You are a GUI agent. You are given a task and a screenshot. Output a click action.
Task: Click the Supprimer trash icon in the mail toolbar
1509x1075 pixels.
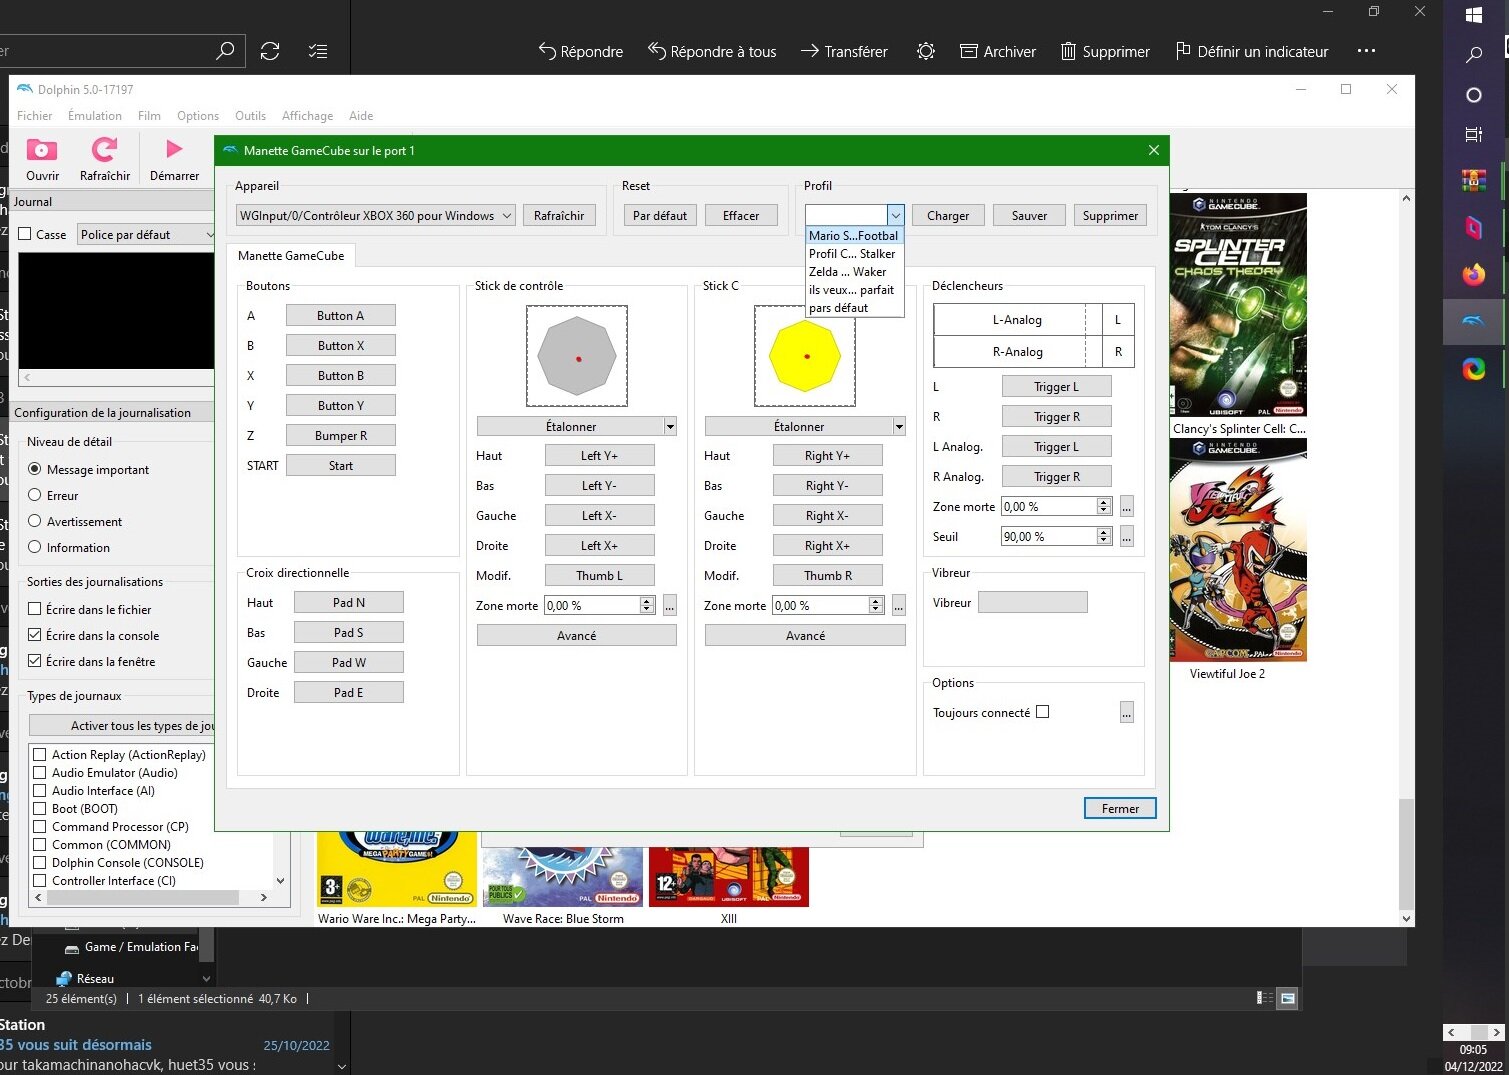[1068, 51]
